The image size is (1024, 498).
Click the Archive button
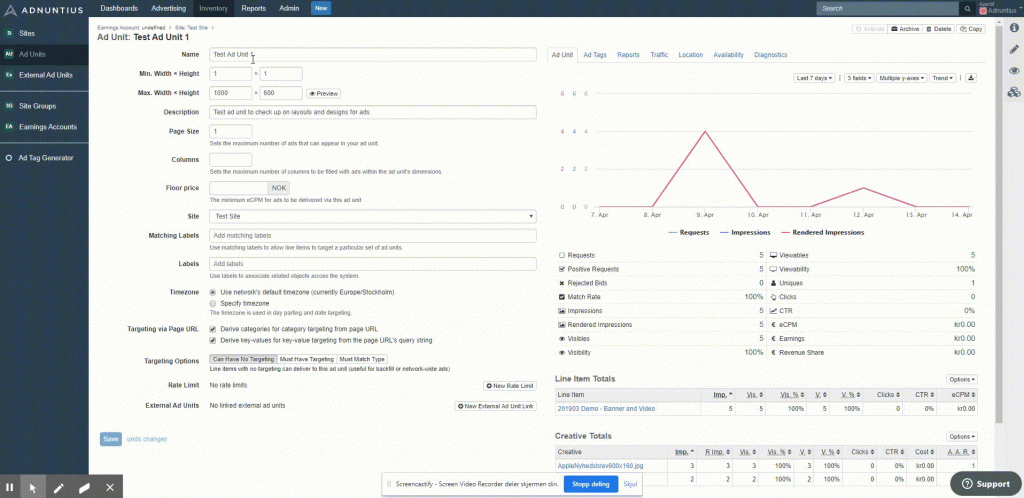pyautogui.click(x=905, y=29)
